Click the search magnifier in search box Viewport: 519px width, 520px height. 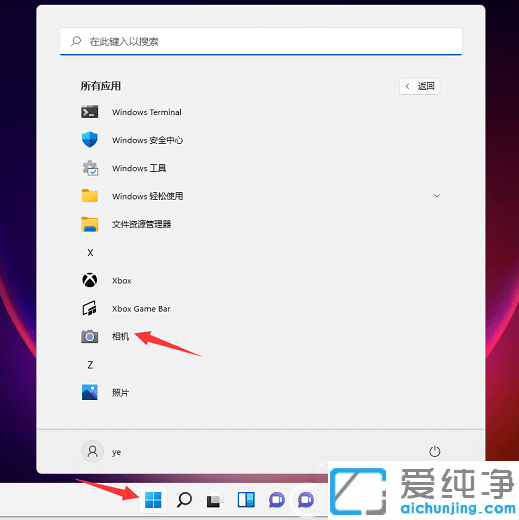point(76,41)
